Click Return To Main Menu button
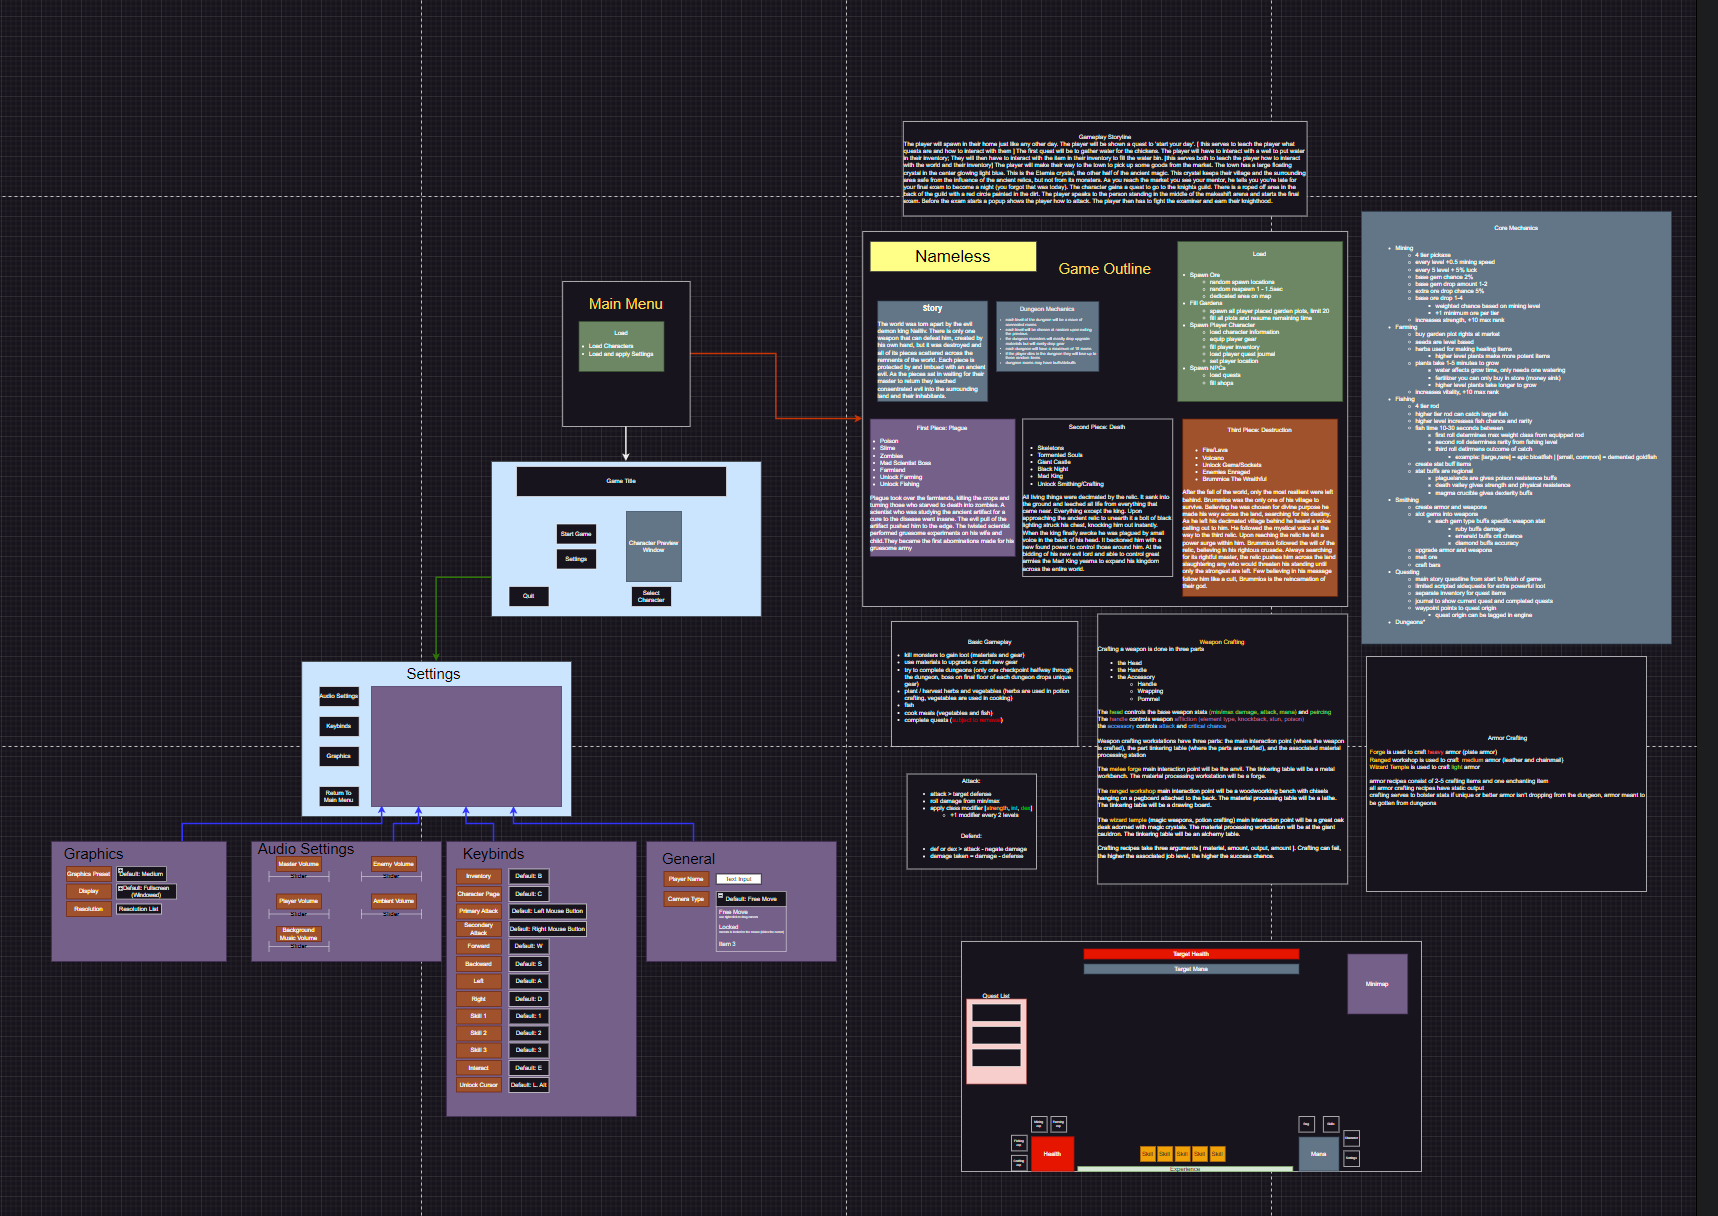This screenshot has width=1718, height=1216. 338,796
